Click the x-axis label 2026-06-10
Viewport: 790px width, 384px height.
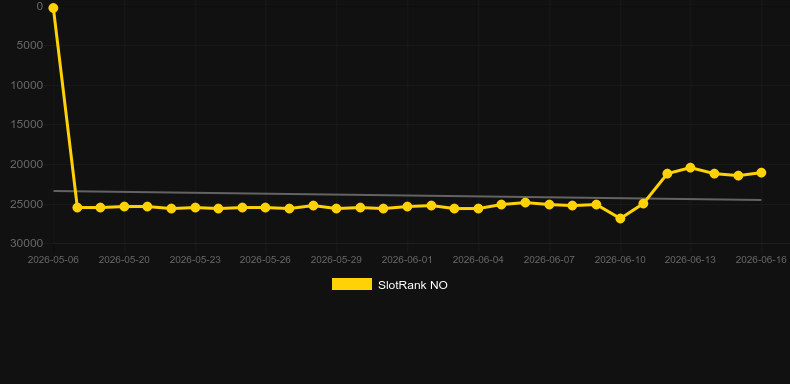click(x=620, y=260)
